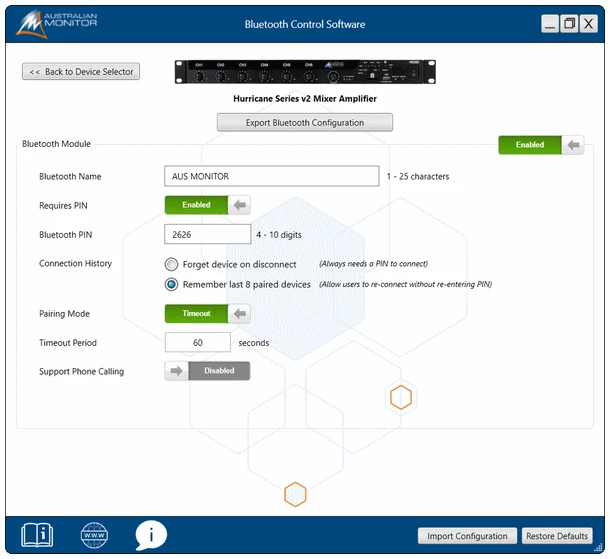Click the info circle icon

[151, 535]
